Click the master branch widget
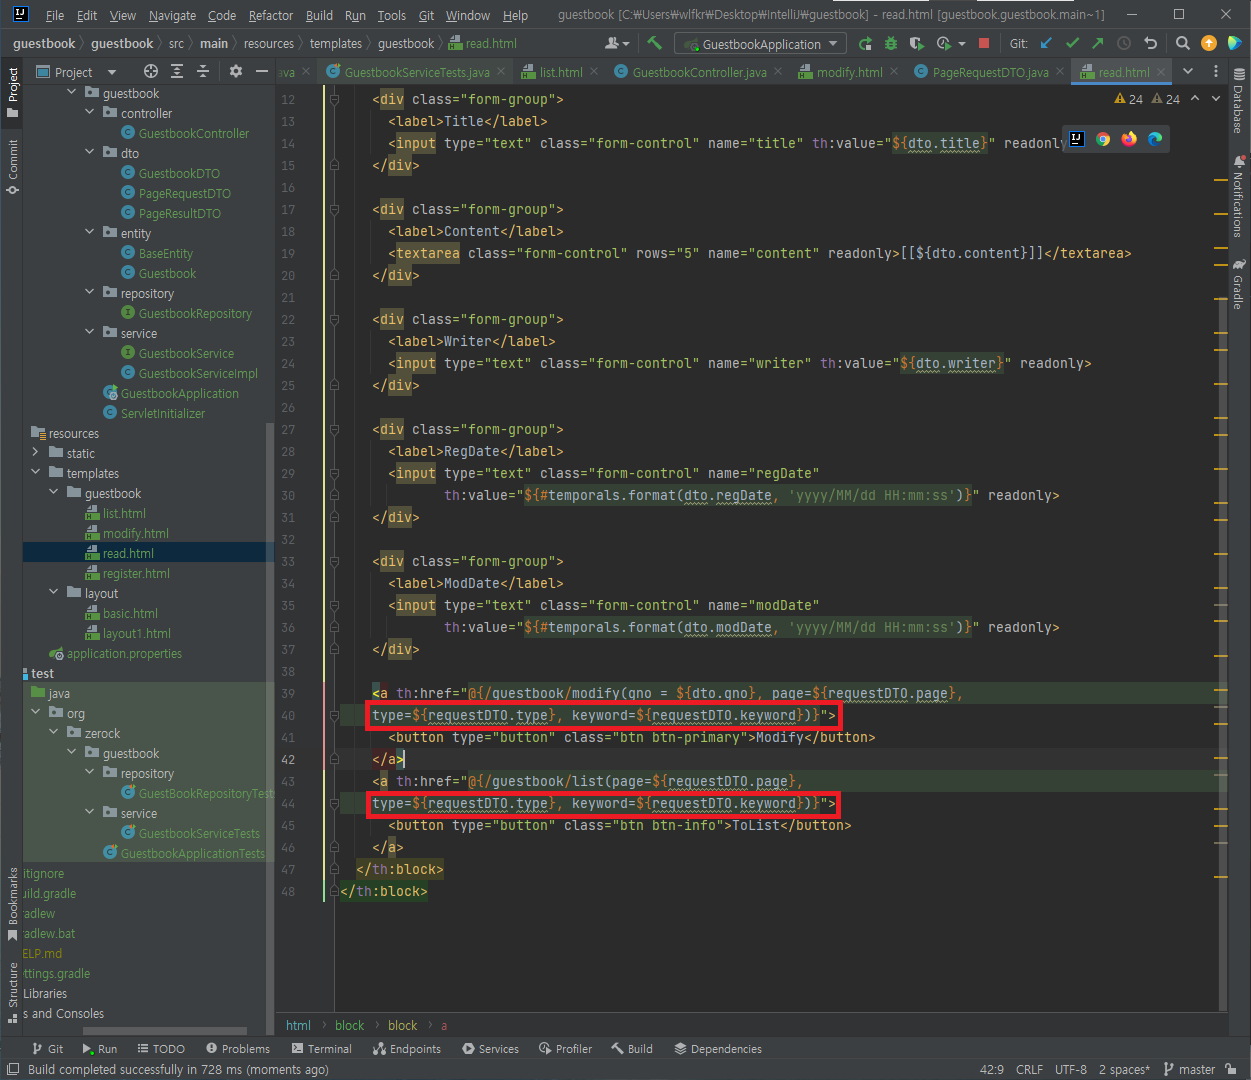Image resolution: width=1251 pixels, height=1080 pixels. pyautogui.click(x=1189, y=1069)
